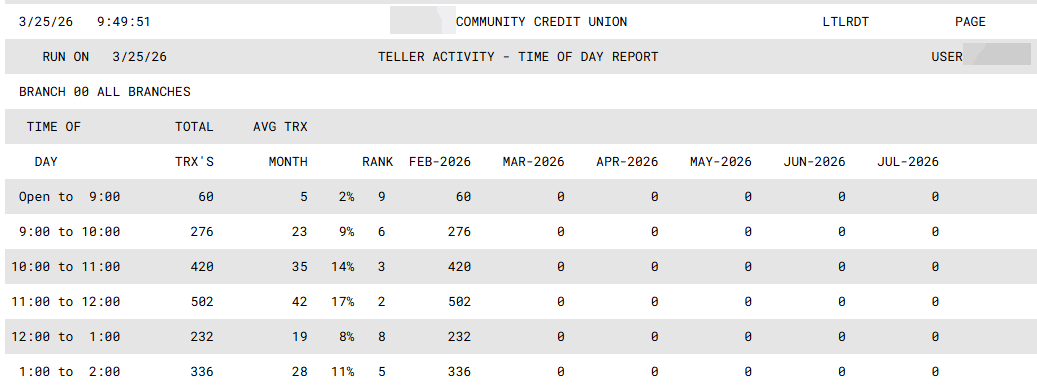Image resolution: width=1037 pixels, height=388 pixels.
Task: Click the AVG TRX column header
Action: [280, 127]
